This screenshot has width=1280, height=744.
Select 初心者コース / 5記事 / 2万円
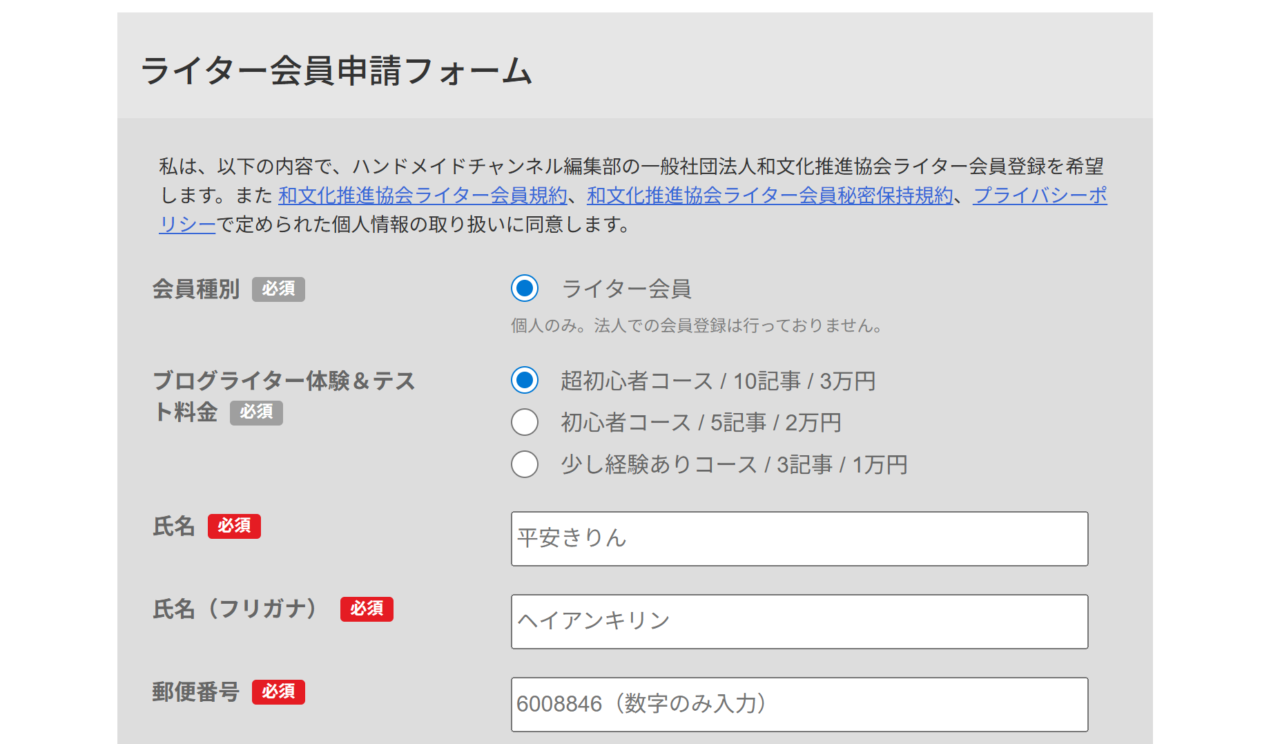coord(525,423)
